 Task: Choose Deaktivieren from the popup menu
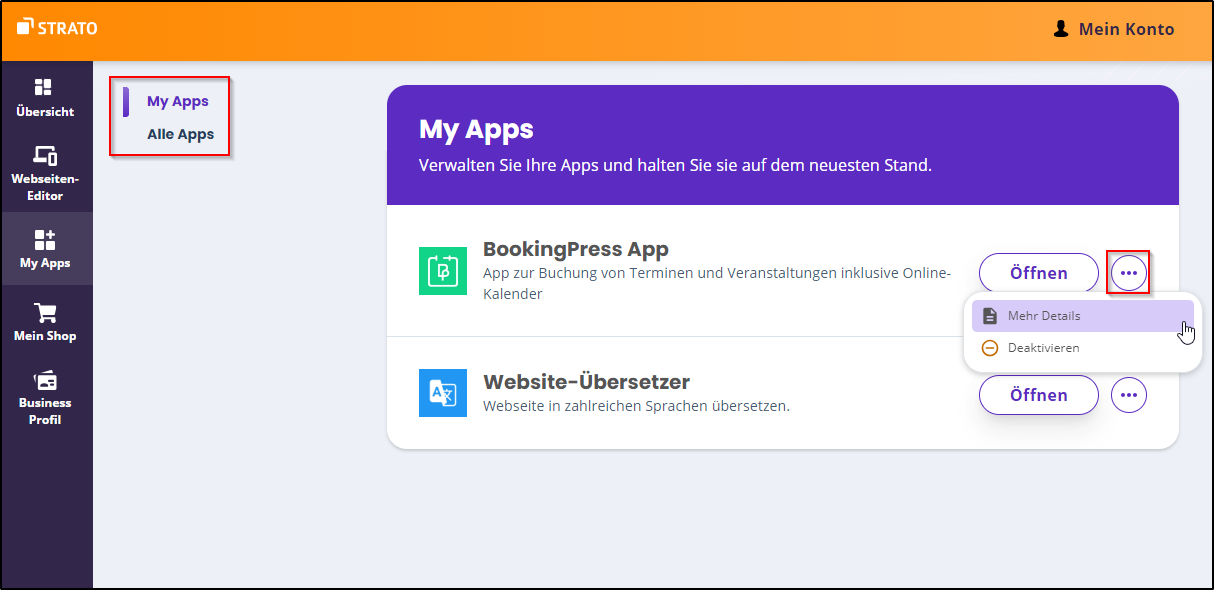[x=1043, y=348]
